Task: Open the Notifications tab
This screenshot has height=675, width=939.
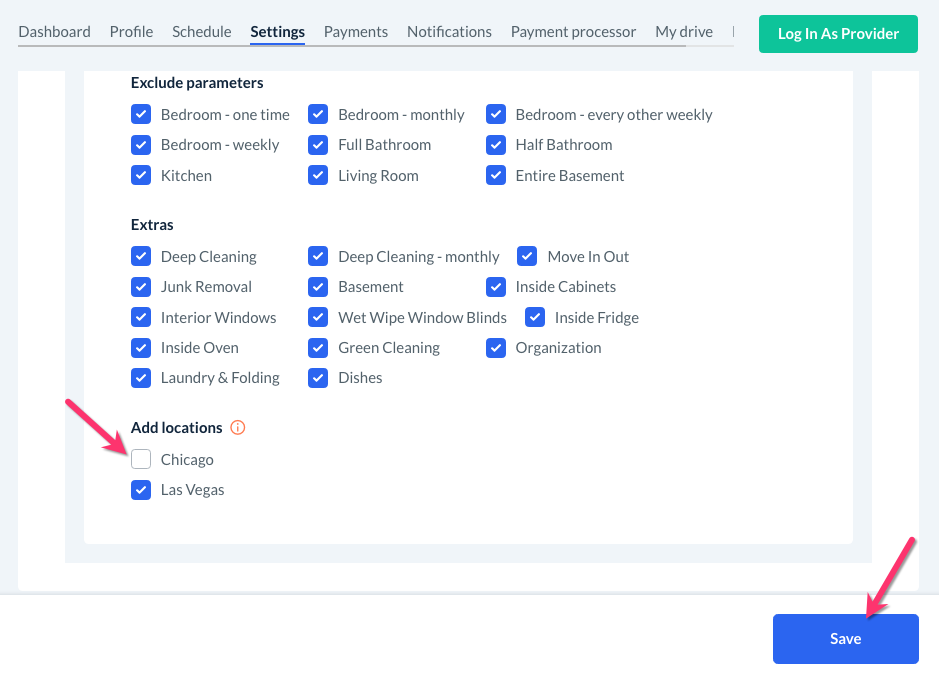Action: [449, 32]
